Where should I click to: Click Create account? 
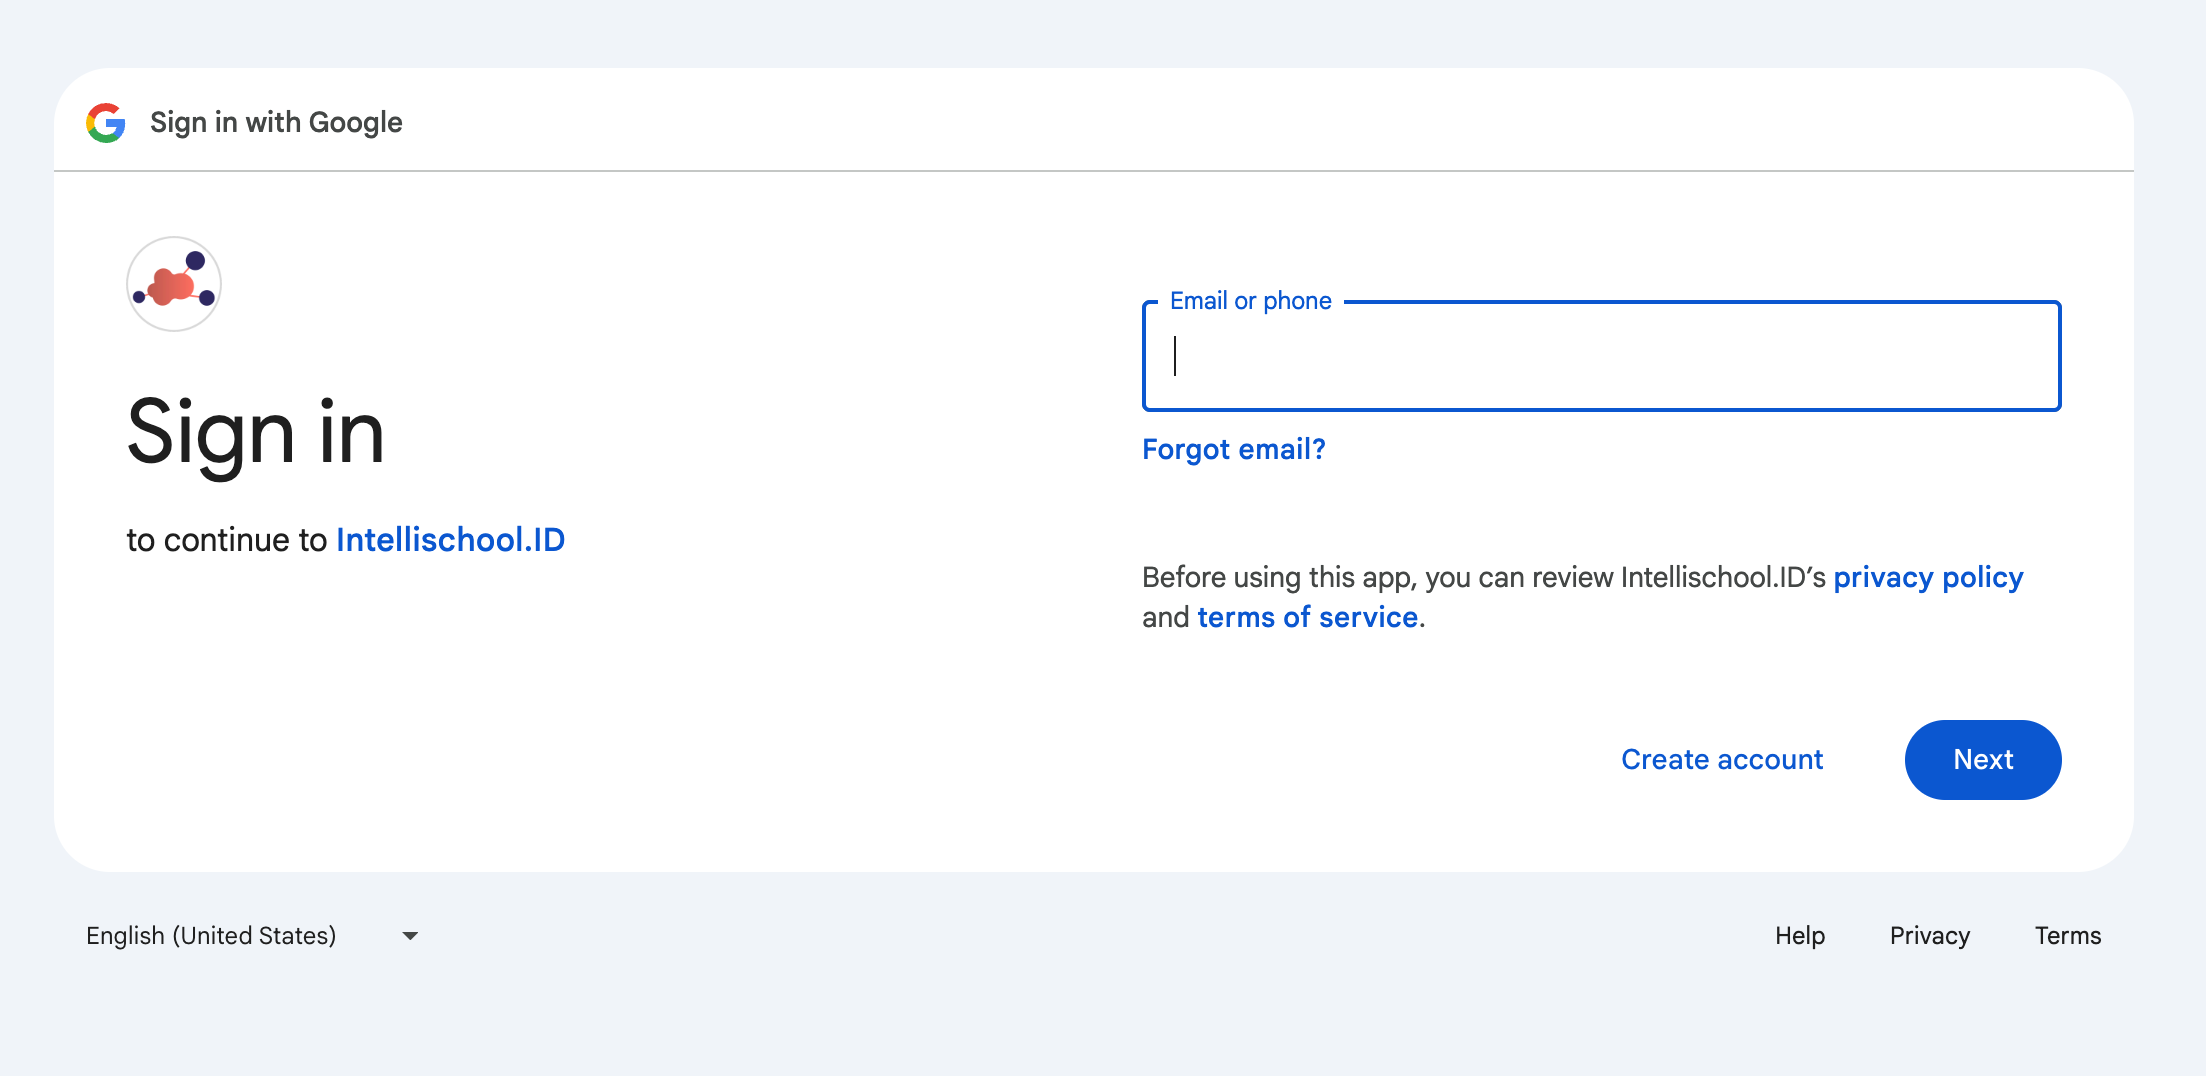point(1721,760)
